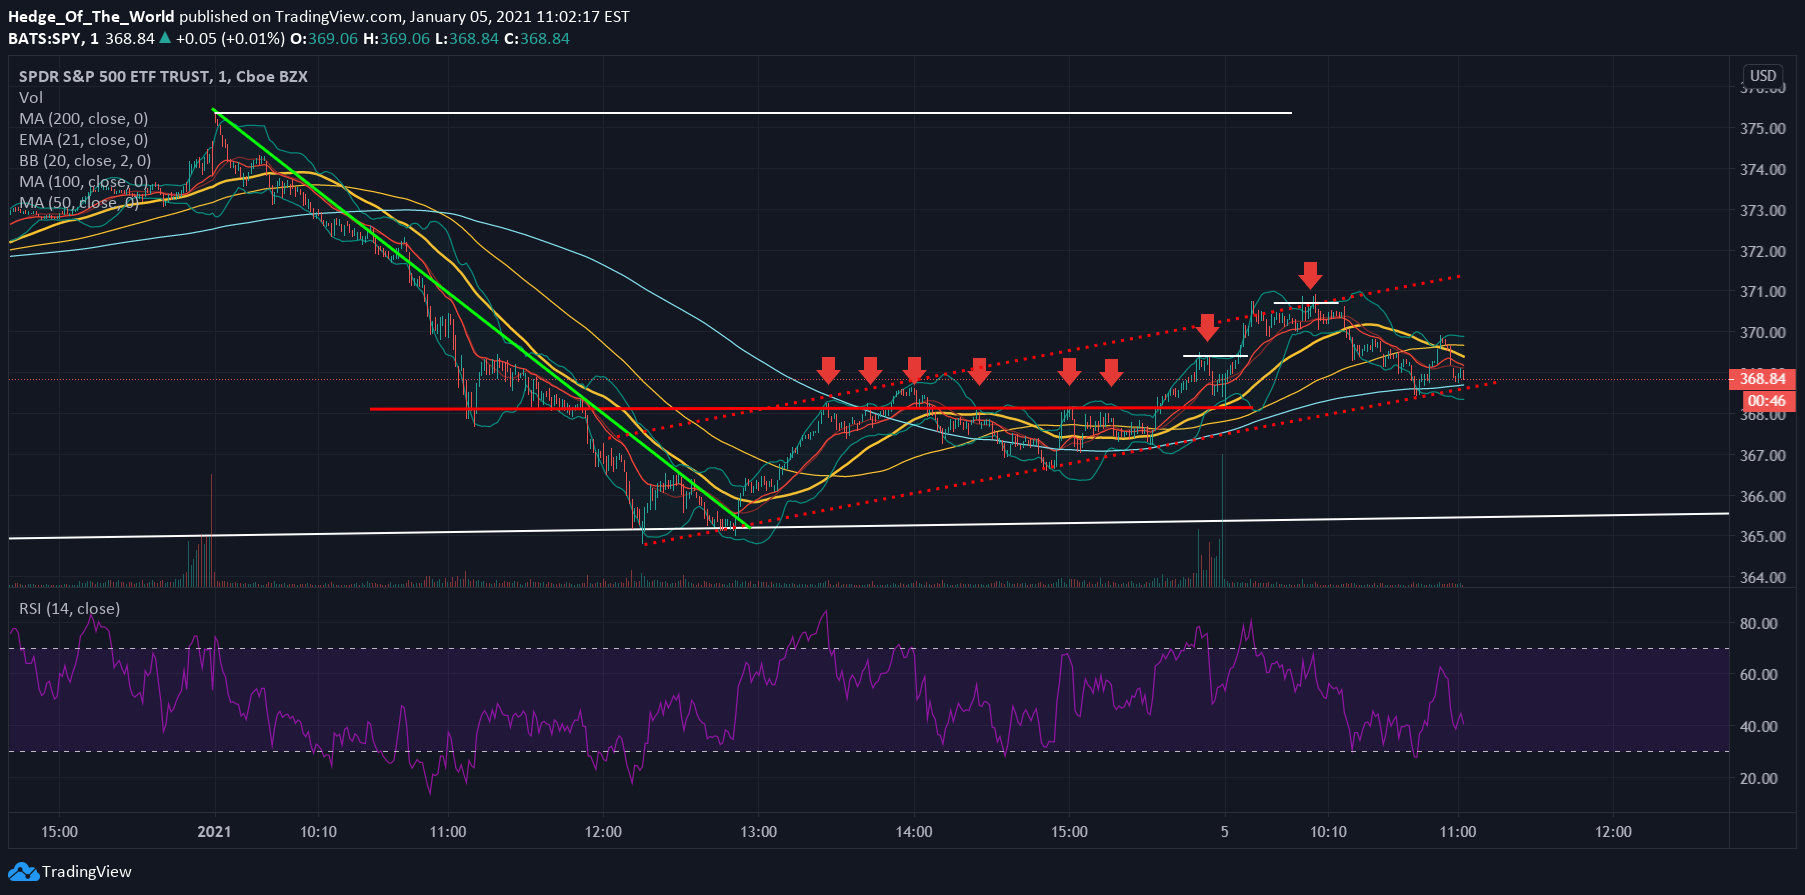The image size is (1805, 895).
Task: Click the day 5 marker on time axis
Action: tap(1224, 831)
